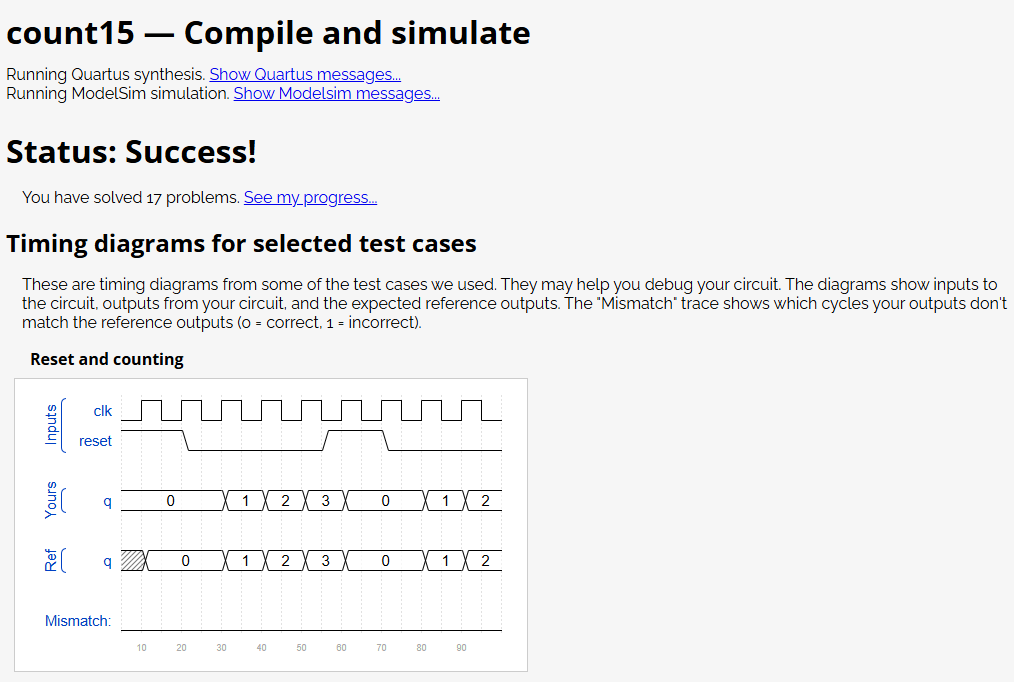Select the Mismatch trace label
1014x682 pixels.
pos(78,621)
